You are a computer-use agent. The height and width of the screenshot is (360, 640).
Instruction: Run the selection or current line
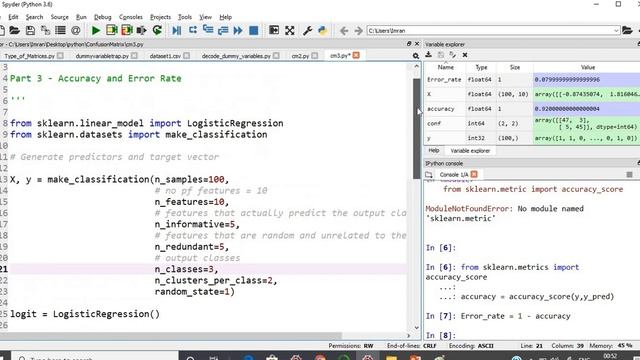point(142,30)
